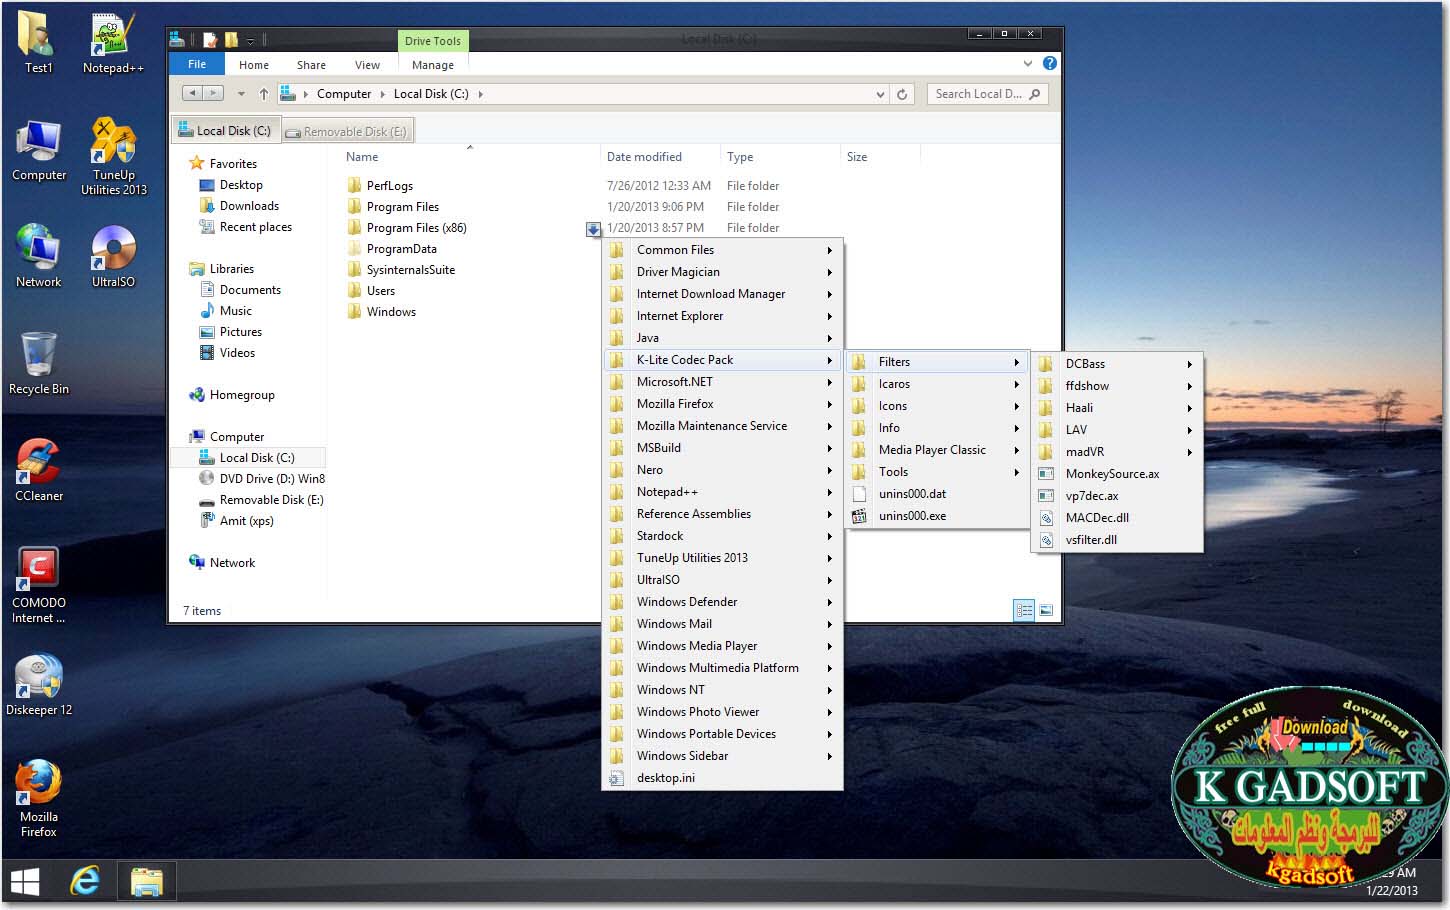This screenshot has height=910, width=1450.
Task: Click the refresh address bar icon
Action: tap(902, 94)
